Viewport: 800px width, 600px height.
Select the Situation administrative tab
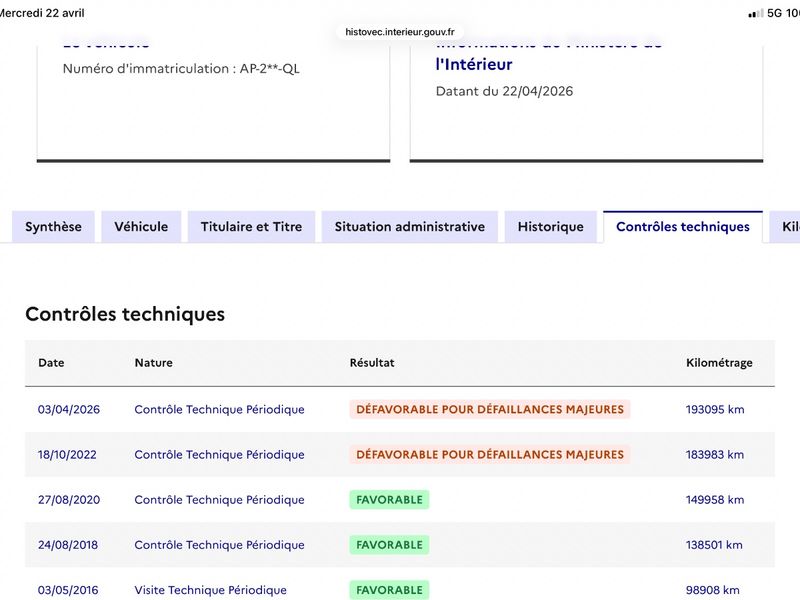coord(410,227)
